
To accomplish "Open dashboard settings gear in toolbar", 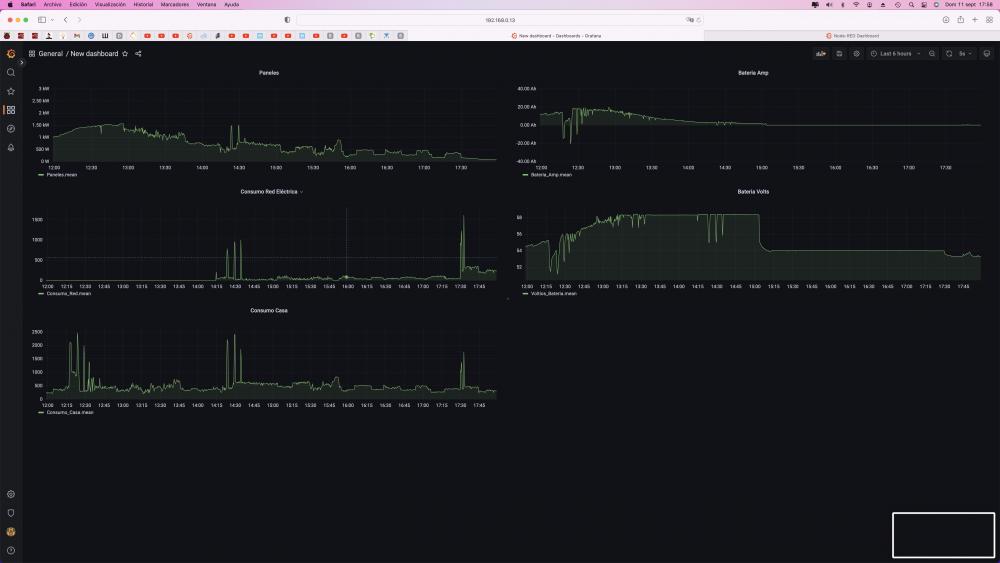I will click(x=857, y=54).
